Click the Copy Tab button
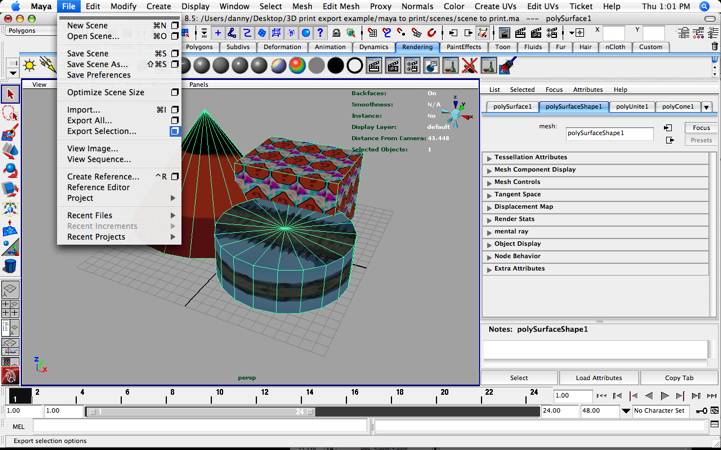721x450 pixels. point(679,378)
